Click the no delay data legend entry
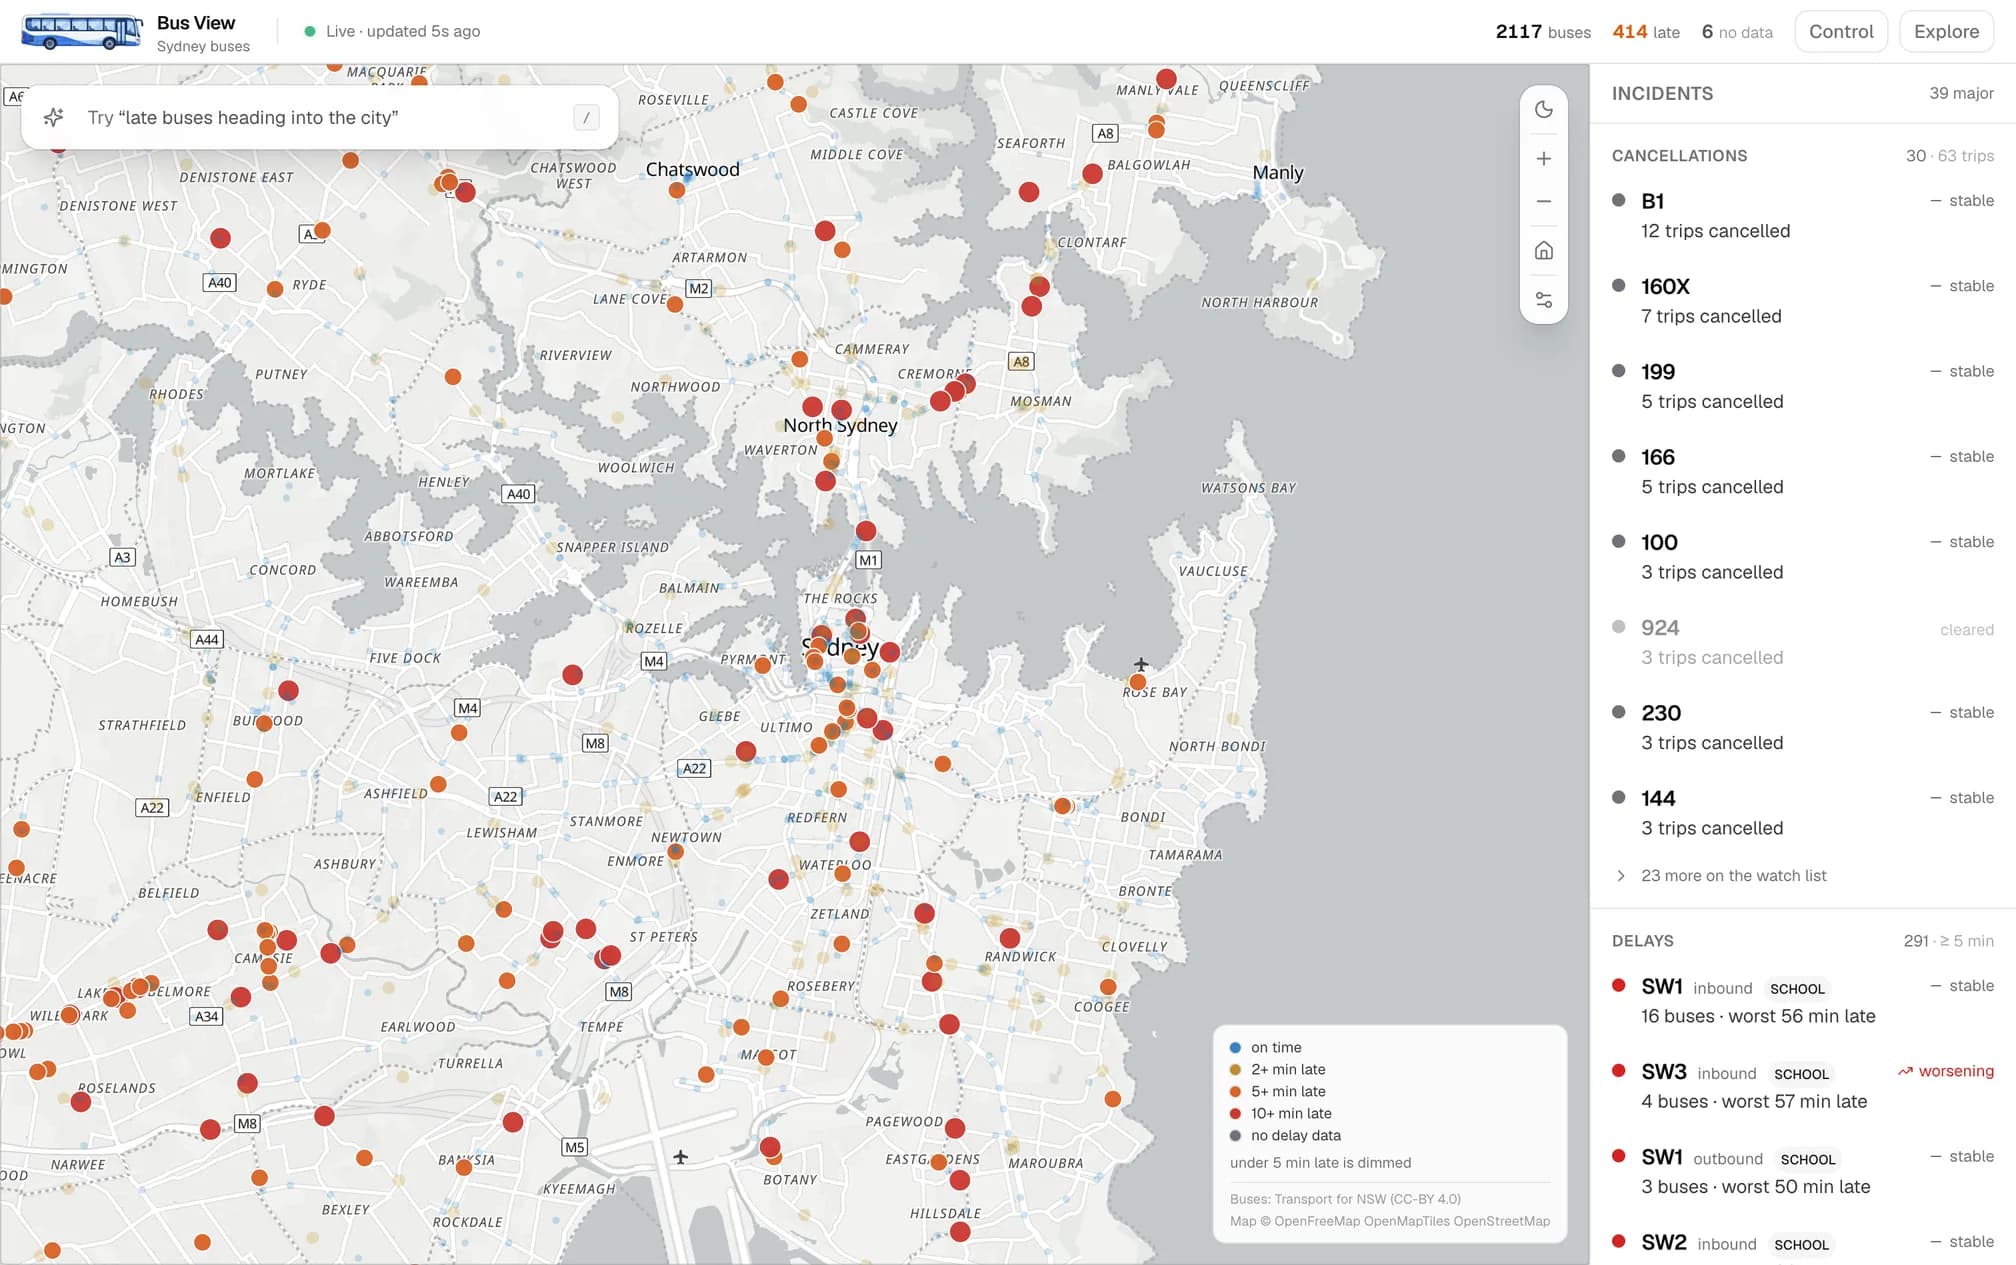 pos(1286,1136)
